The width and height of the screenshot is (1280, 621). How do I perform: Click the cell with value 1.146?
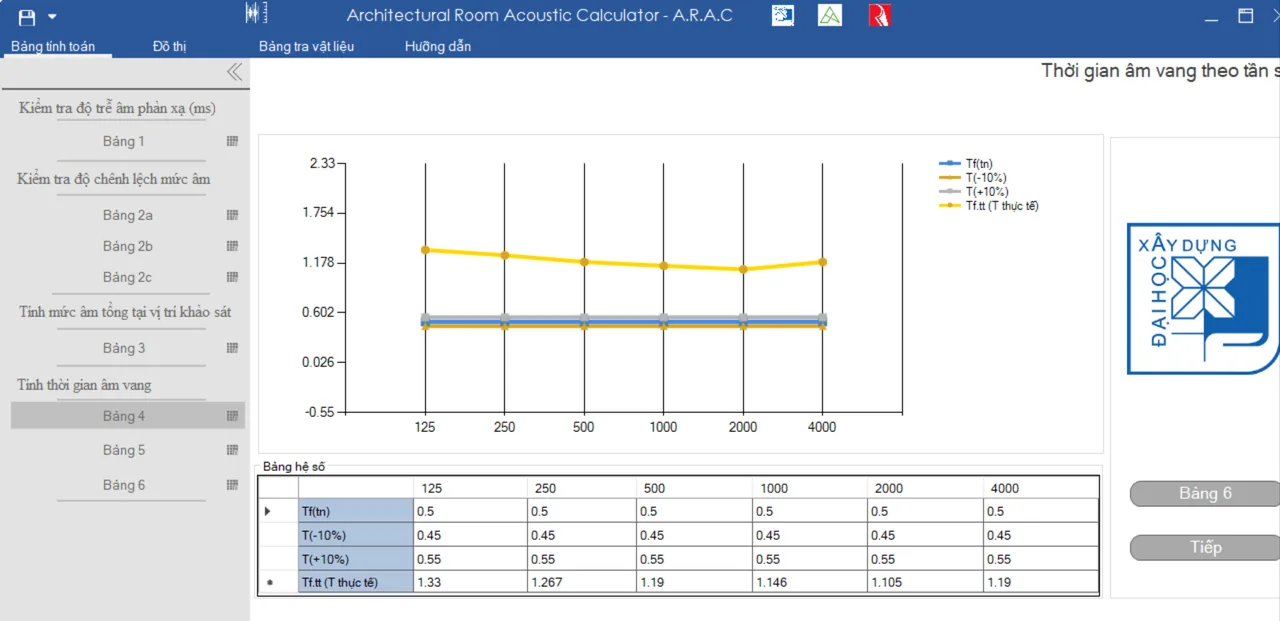(810, 582)
